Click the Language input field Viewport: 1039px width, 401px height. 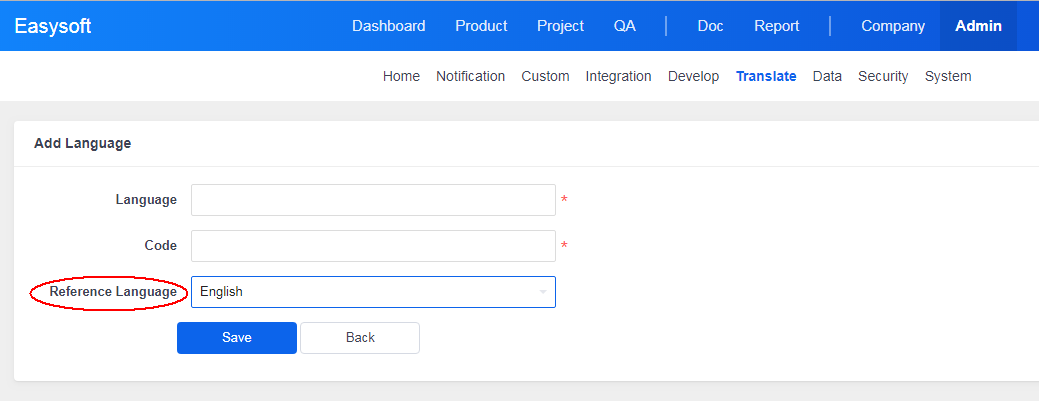[x=372, y=200]
